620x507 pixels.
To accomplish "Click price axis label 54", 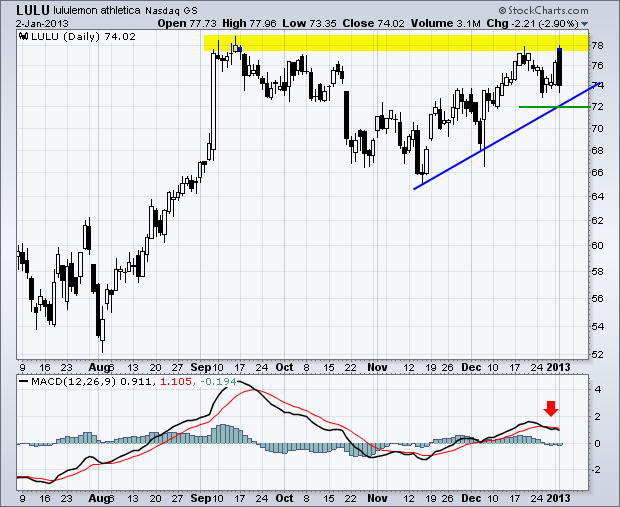I will pyautogui.click(x=598, y=327).
